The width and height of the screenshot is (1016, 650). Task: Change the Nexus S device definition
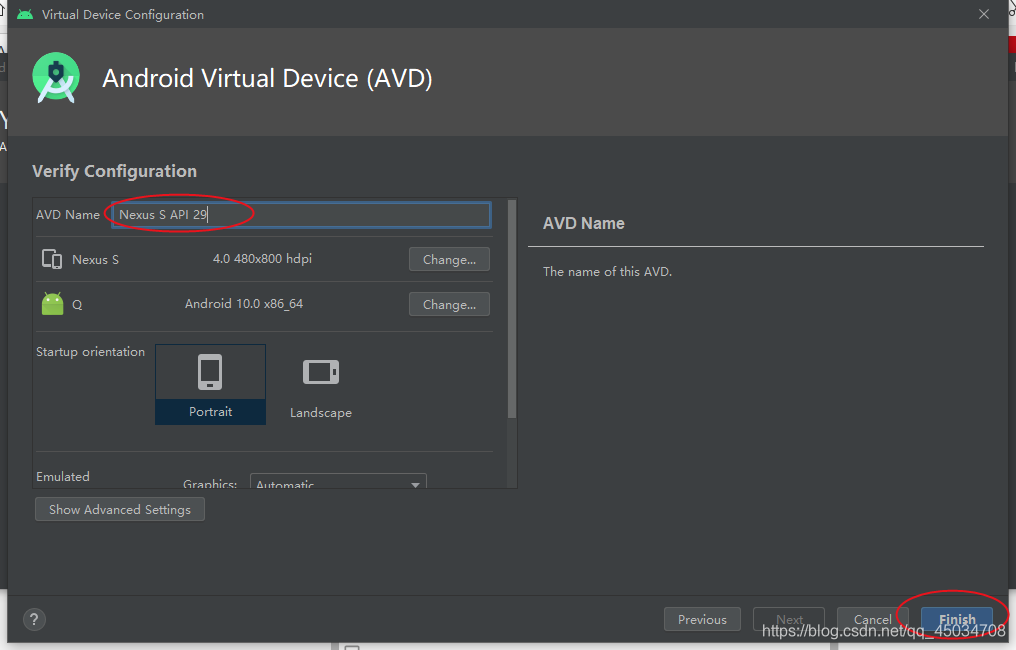(x=449, y=259)
